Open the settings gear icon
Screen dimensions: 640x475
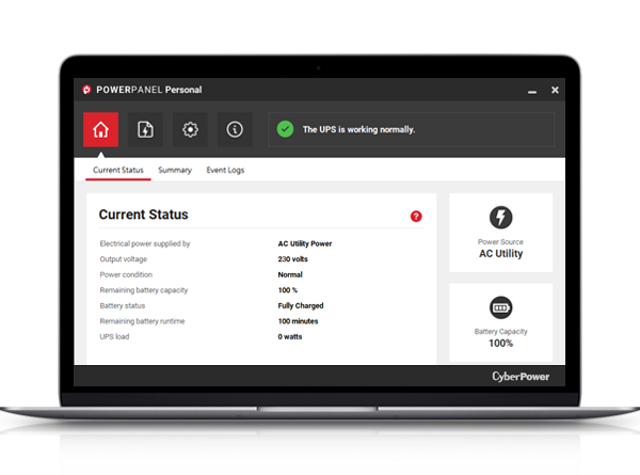tap(190, 129)
